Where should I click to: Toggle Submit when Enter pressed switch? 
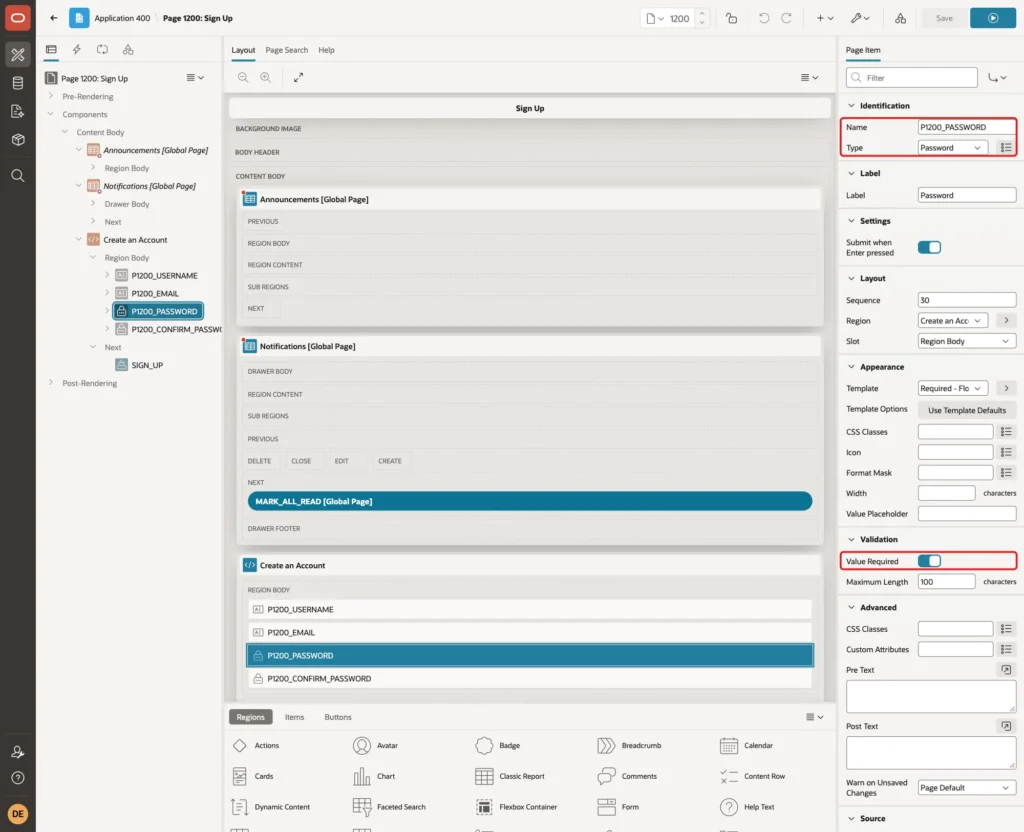click(x=929, y=248)
